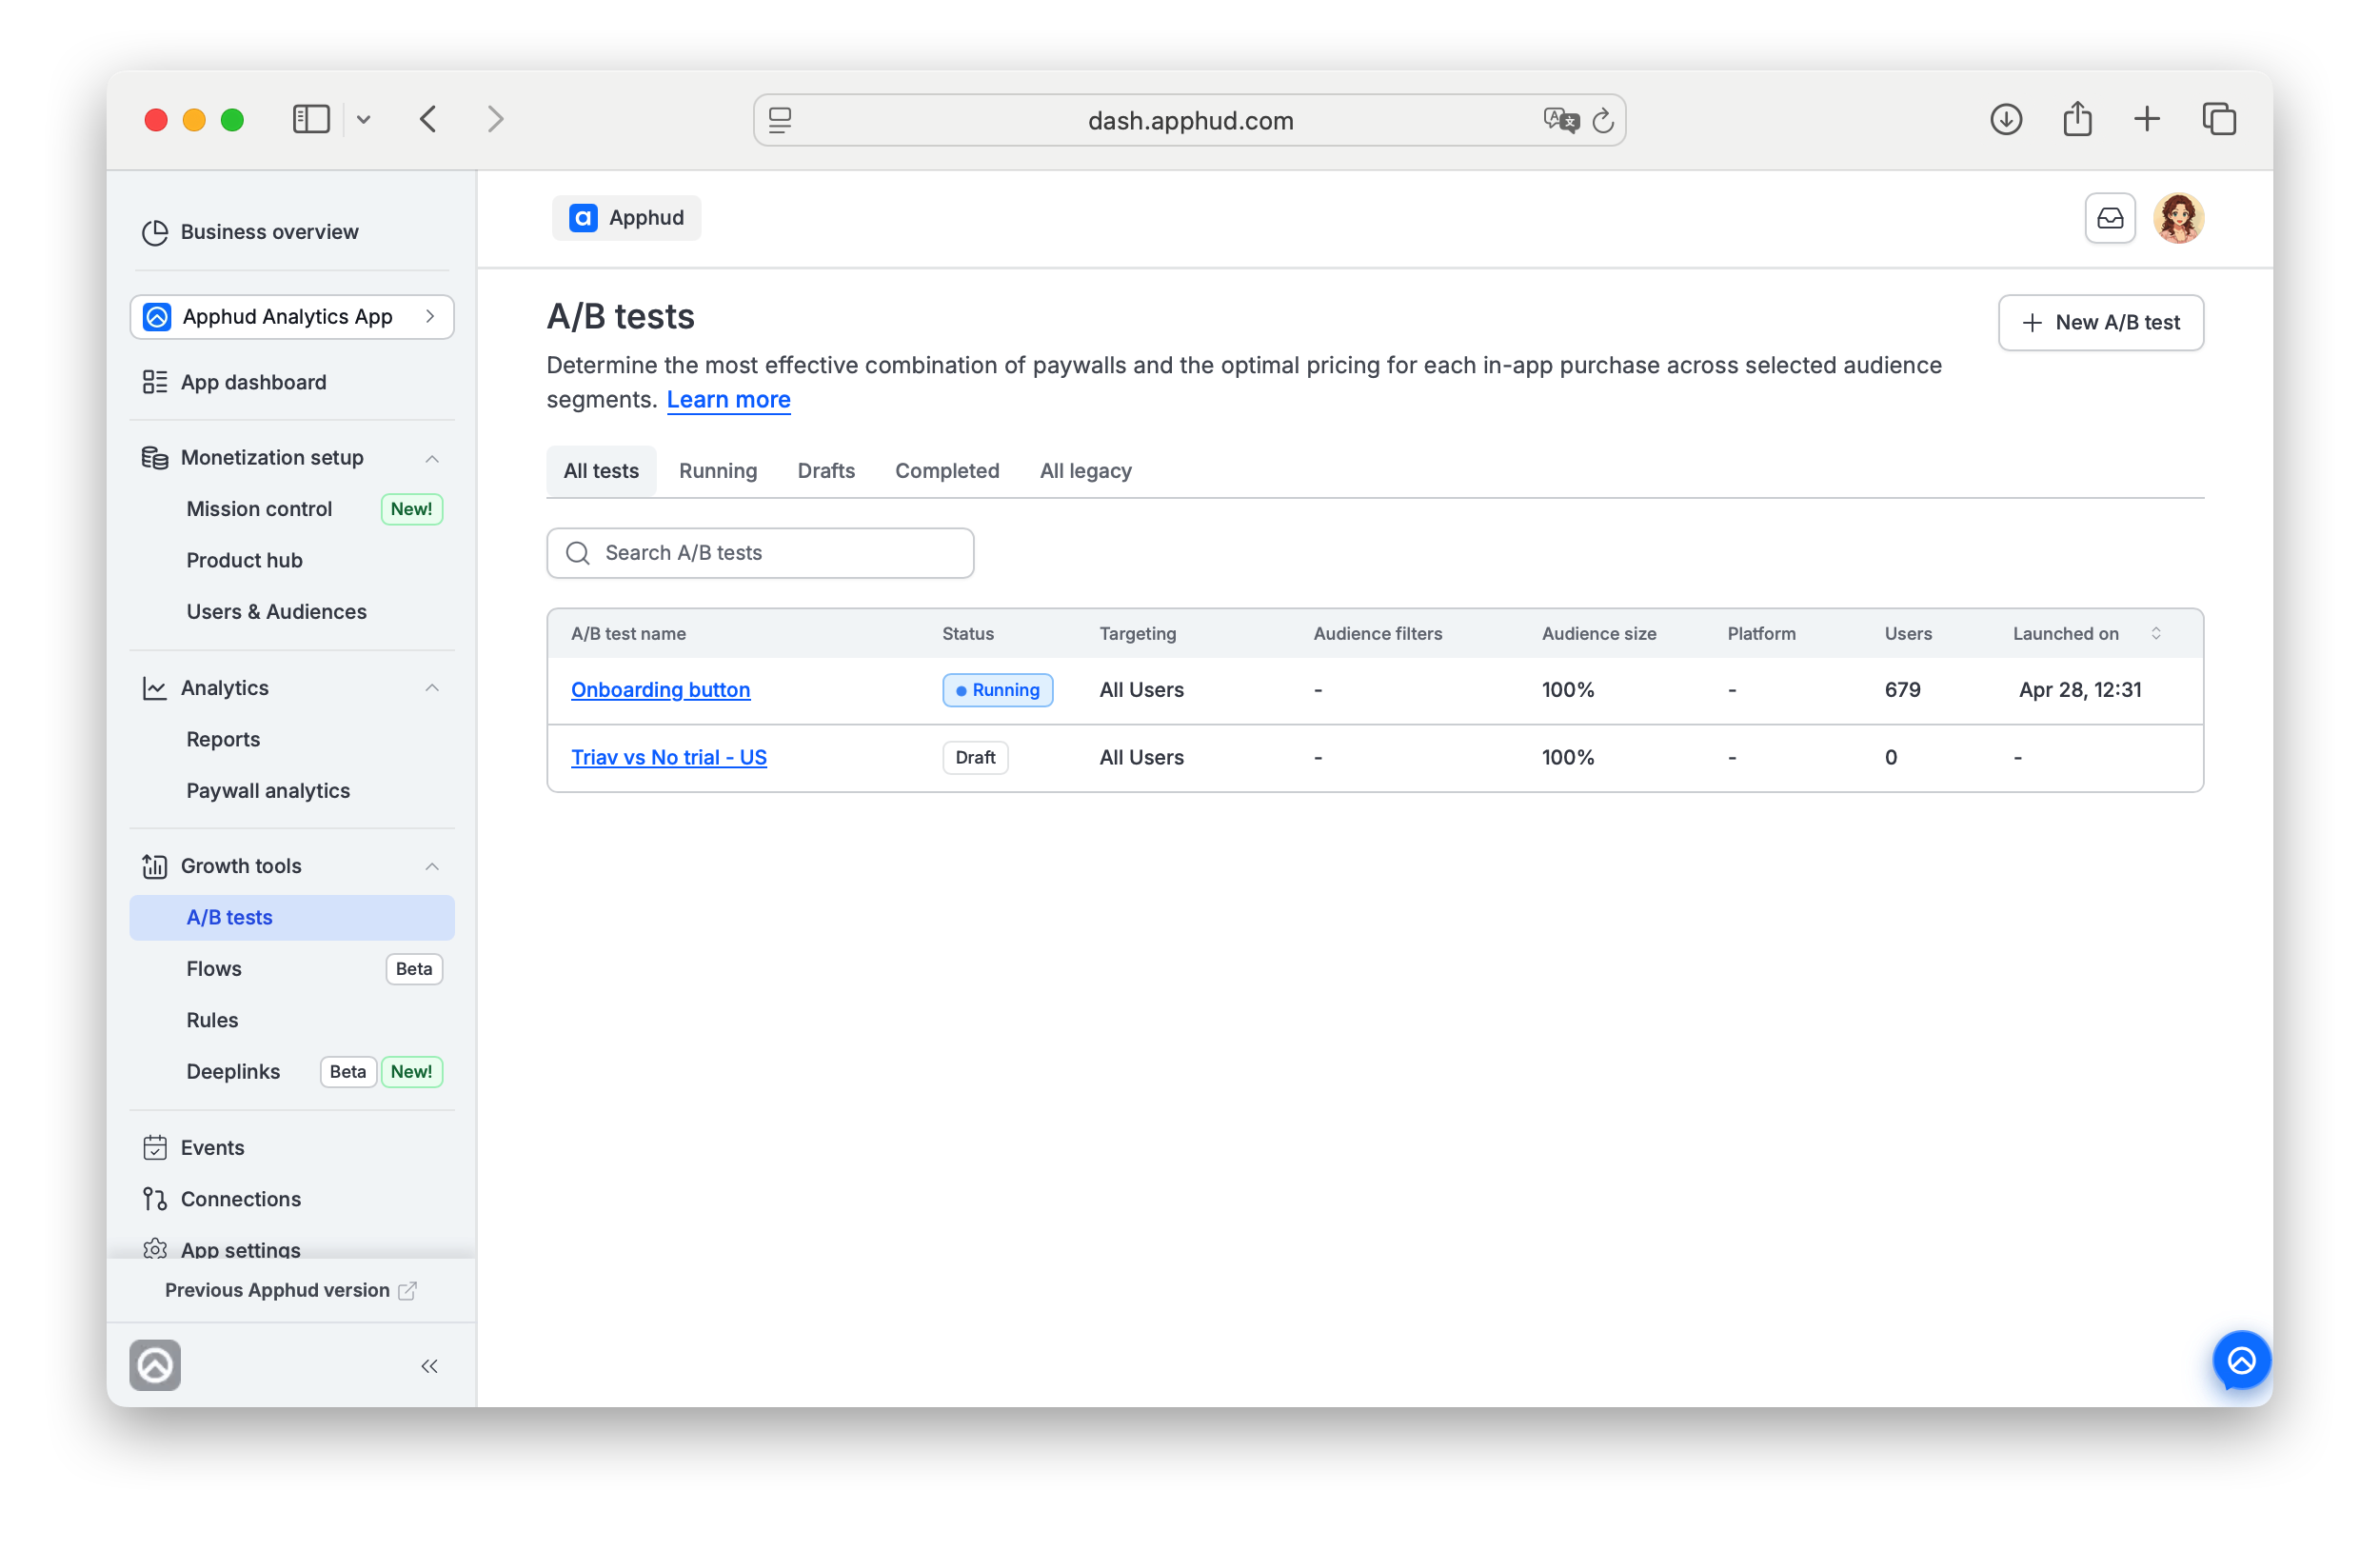
Task: Open a new tab with plus icon
Action: [x=2147, y=120]
